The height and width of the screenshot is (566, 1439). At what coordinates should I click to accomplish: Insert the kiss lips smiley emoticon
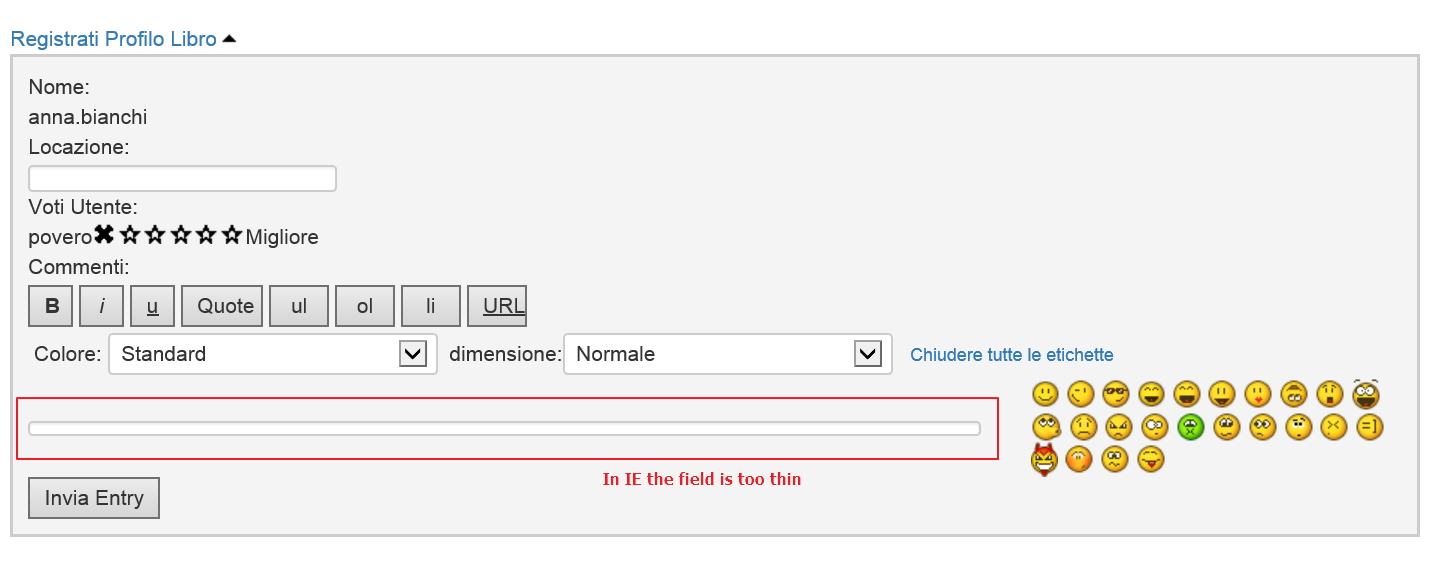click(x=1257, y=394)
